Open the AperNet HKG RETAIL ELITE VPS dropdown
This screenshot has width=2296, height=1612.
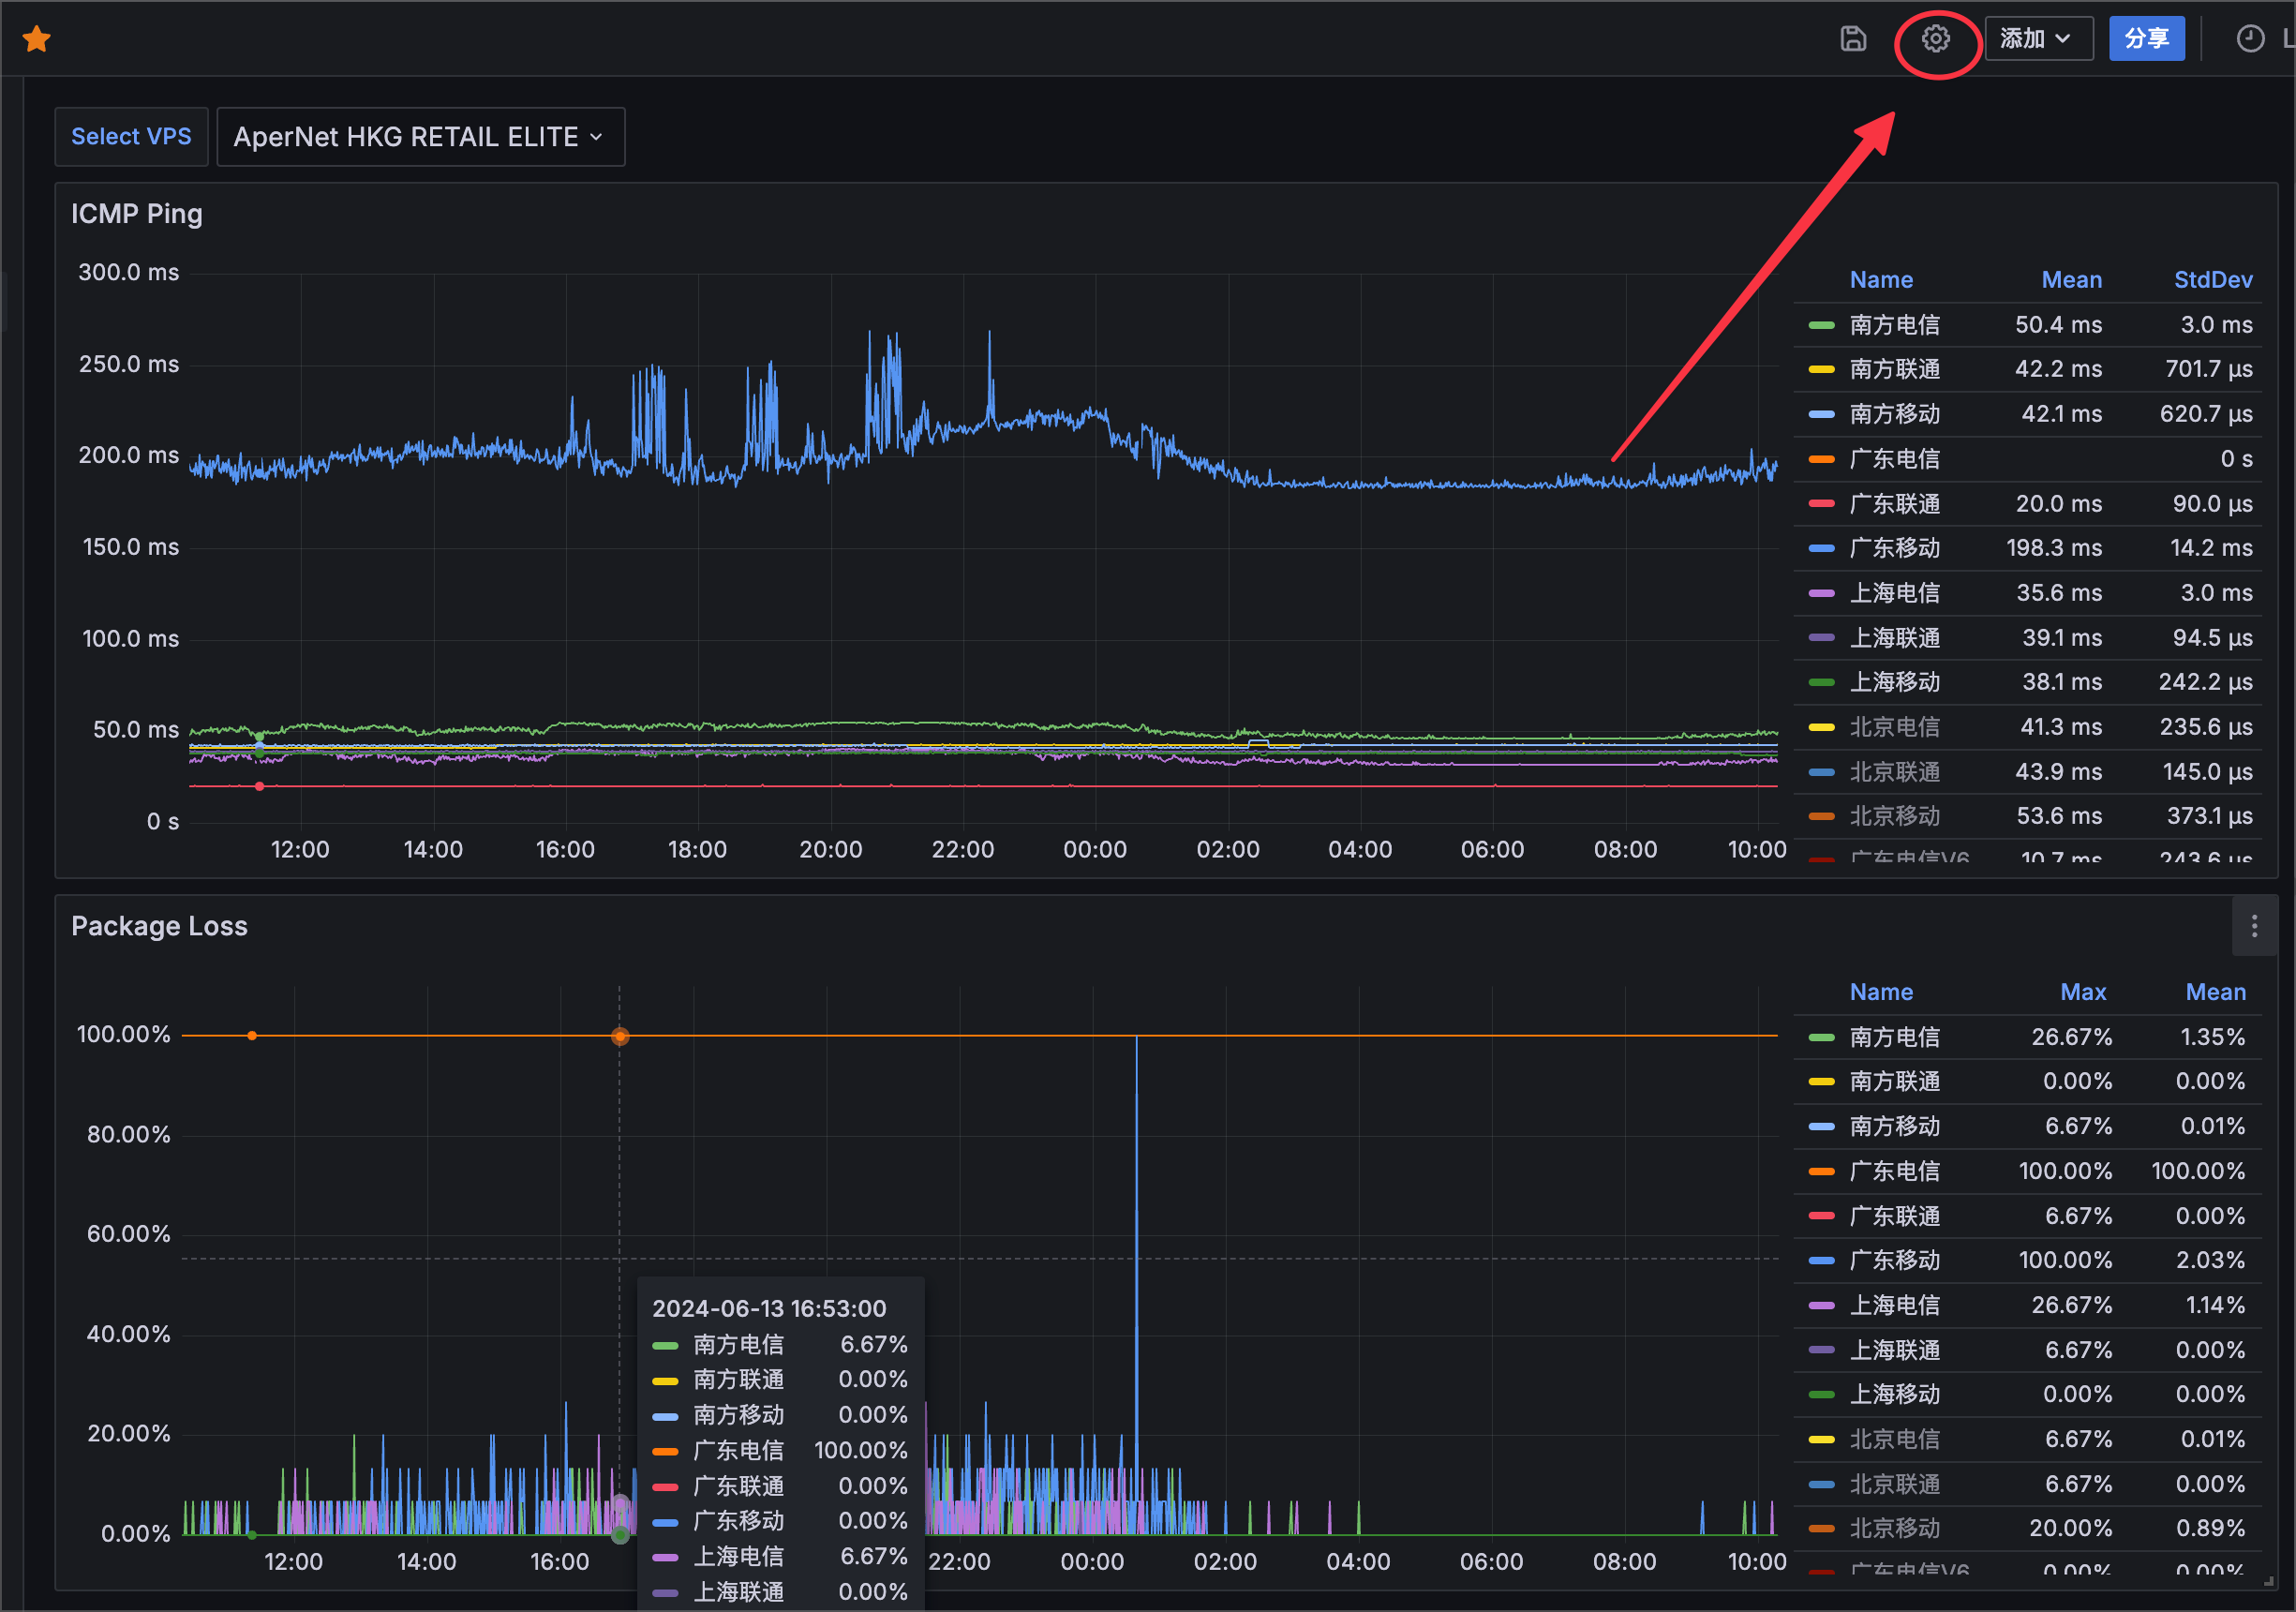pos(420,137)
